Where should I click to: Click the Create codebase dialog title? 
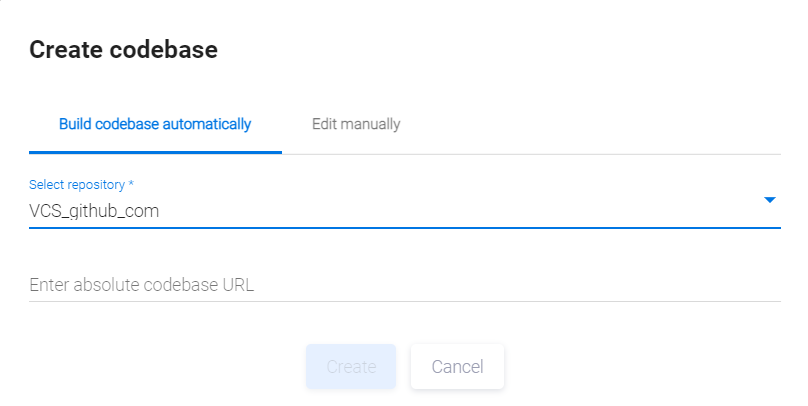coord(123,49)
